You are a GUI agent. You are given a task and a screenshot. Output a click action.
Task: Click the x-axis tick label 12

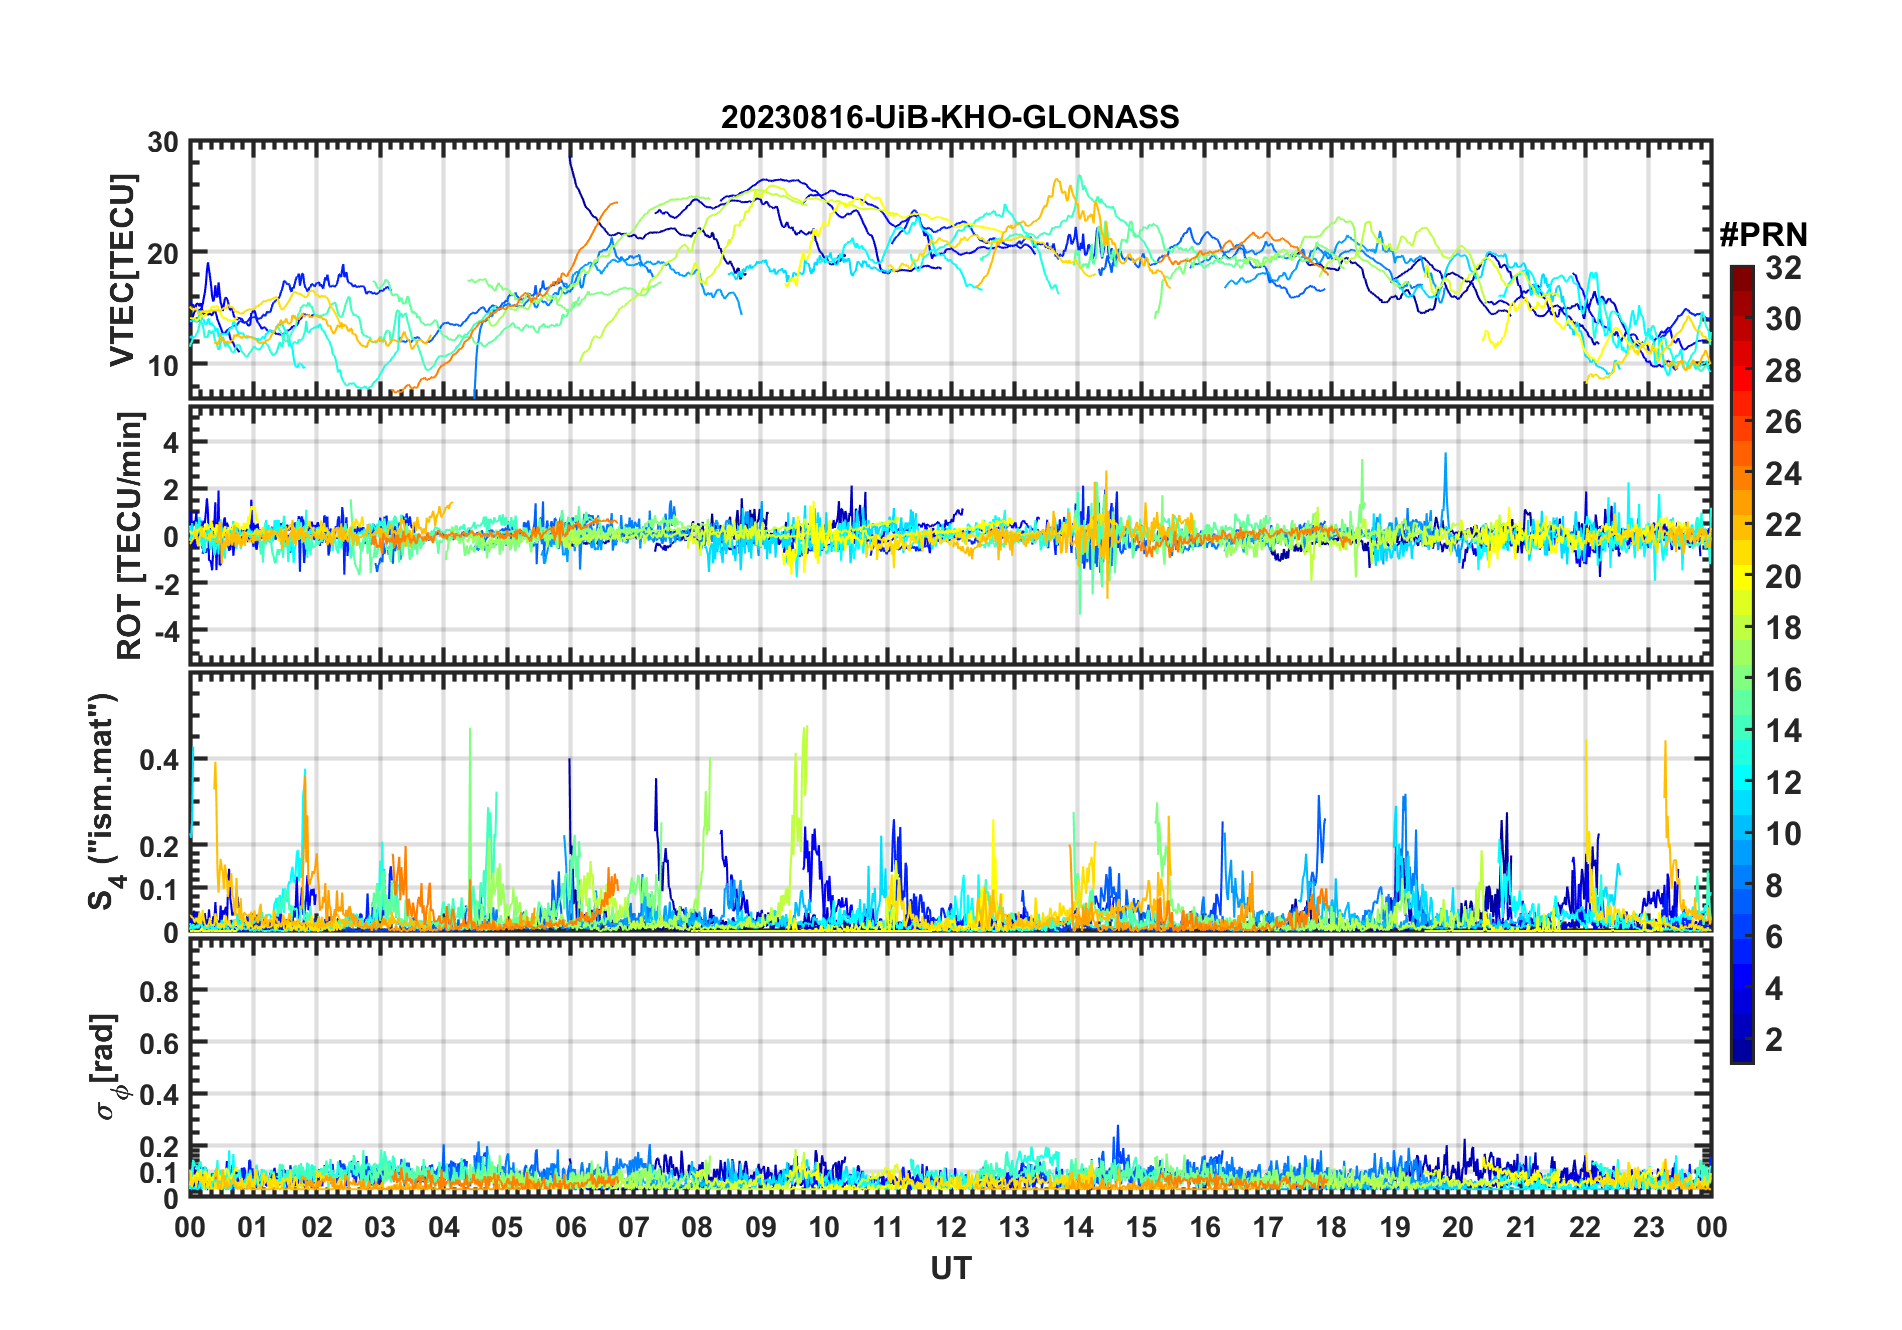[951, 1227]
